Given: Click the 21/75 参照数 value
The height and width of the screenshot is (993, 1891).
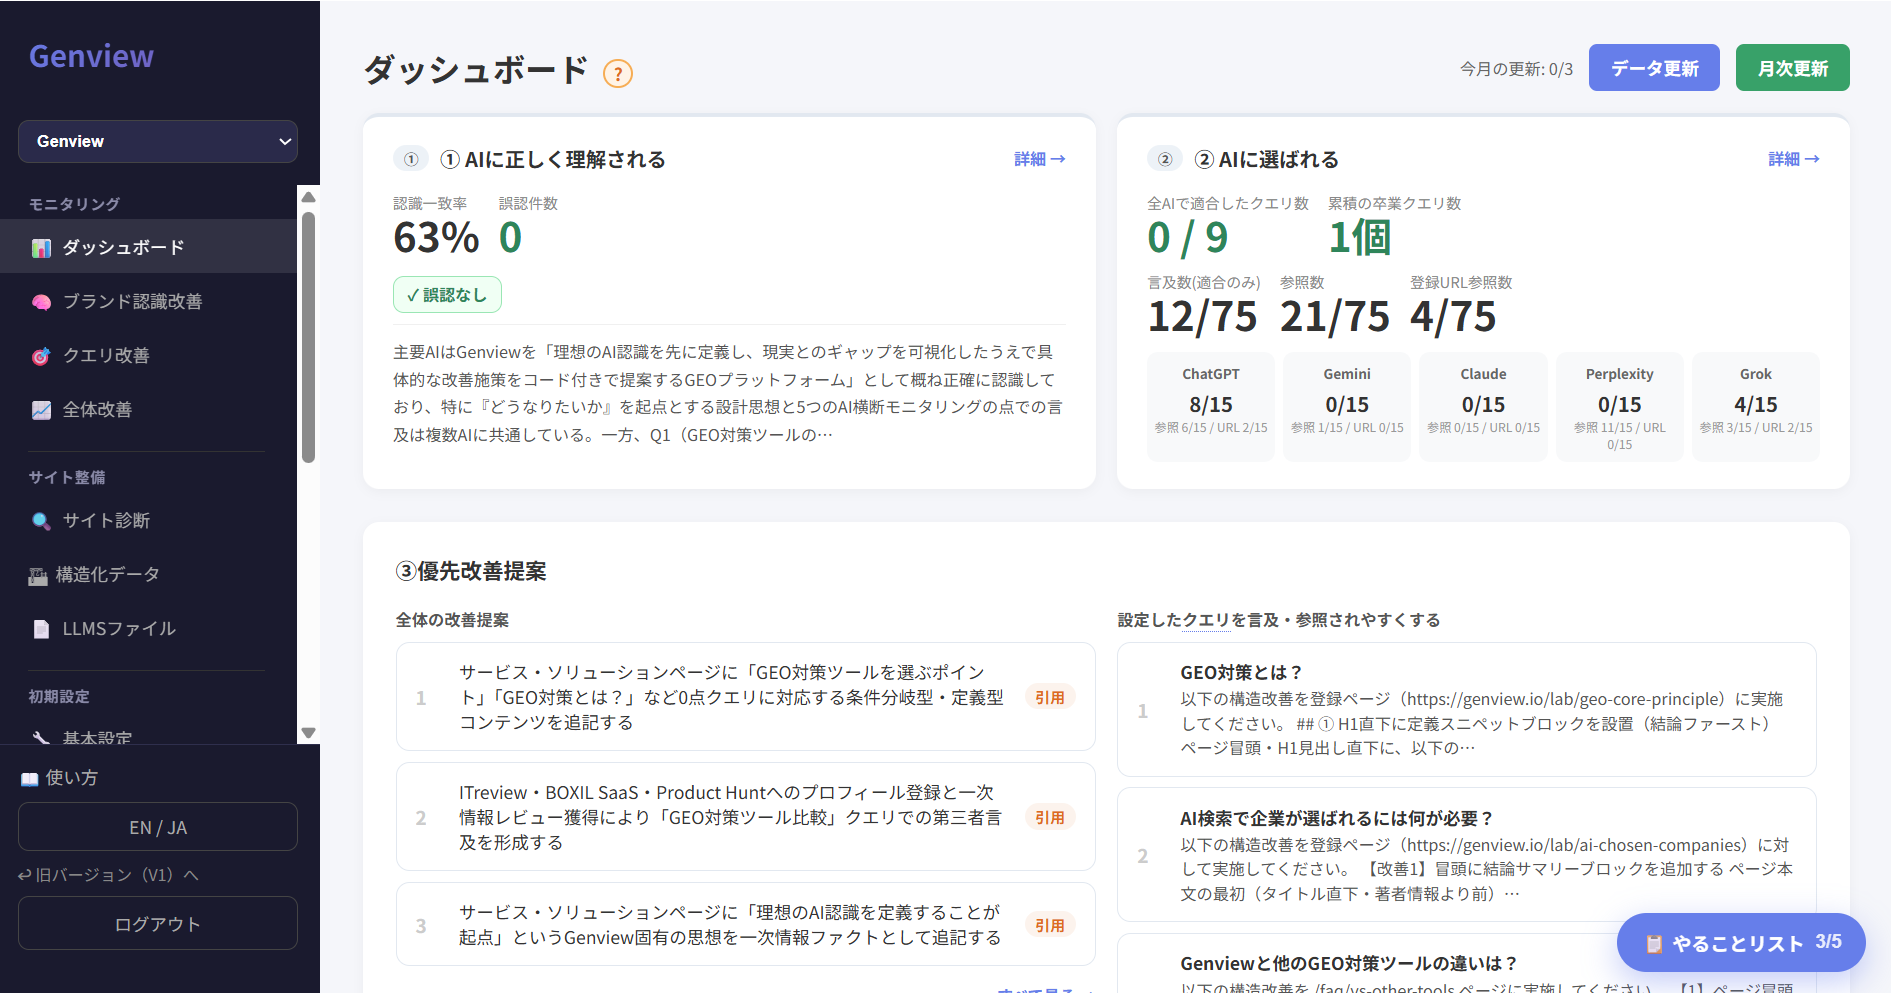Looking at the screenshot, I should click(x=1335, y=317).
